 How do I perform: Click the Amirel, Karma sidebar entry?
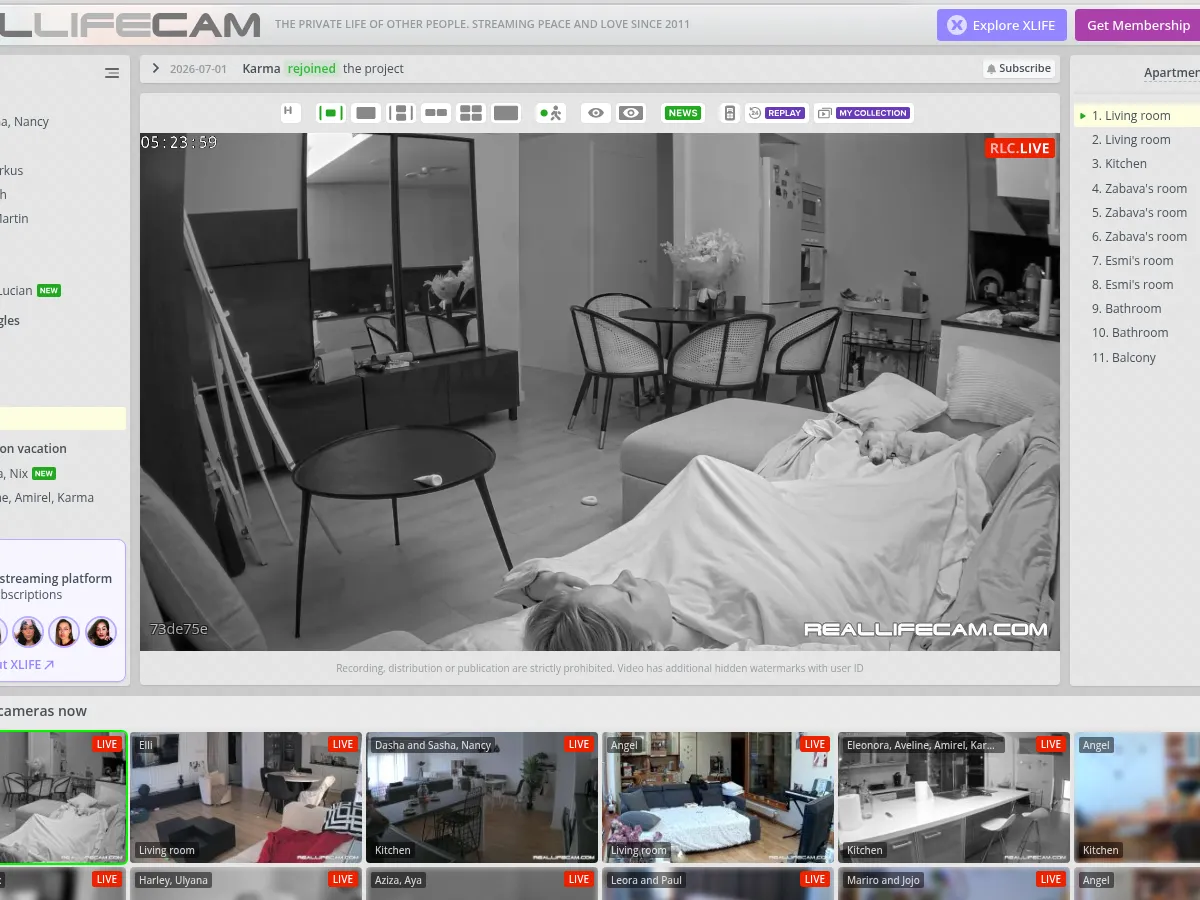47,497
